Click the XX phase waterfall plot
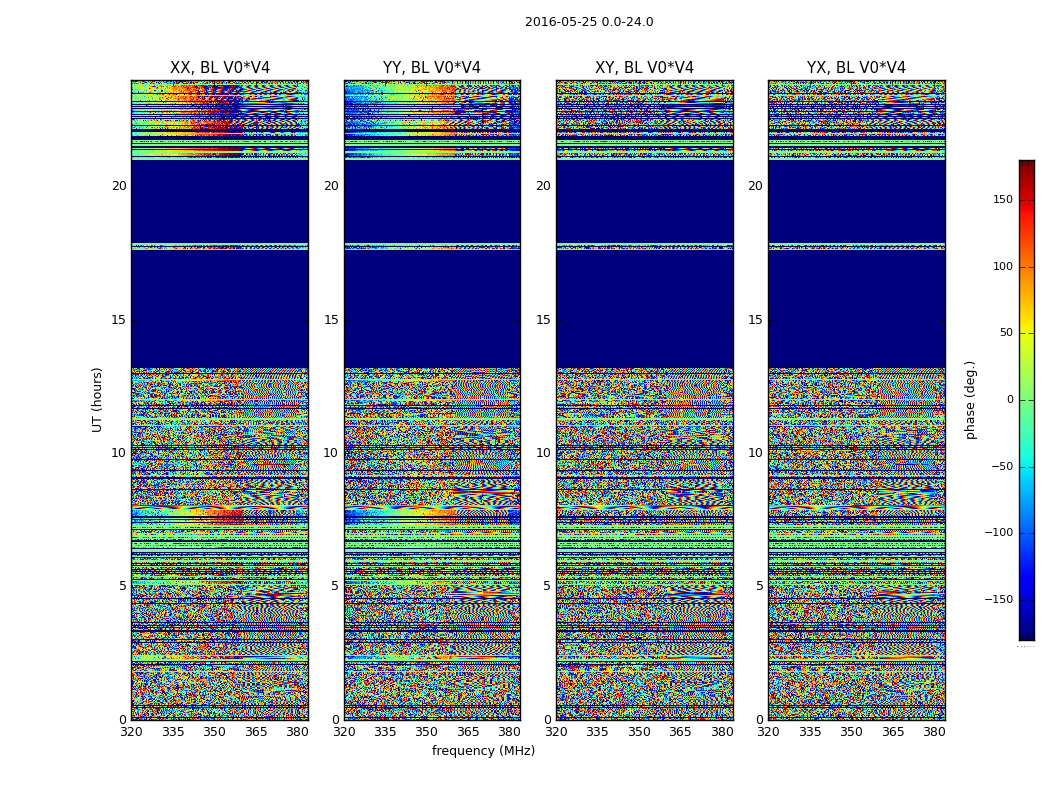Screen dimensions: 1050x800 pyautogui.click(x=220, y=400)
